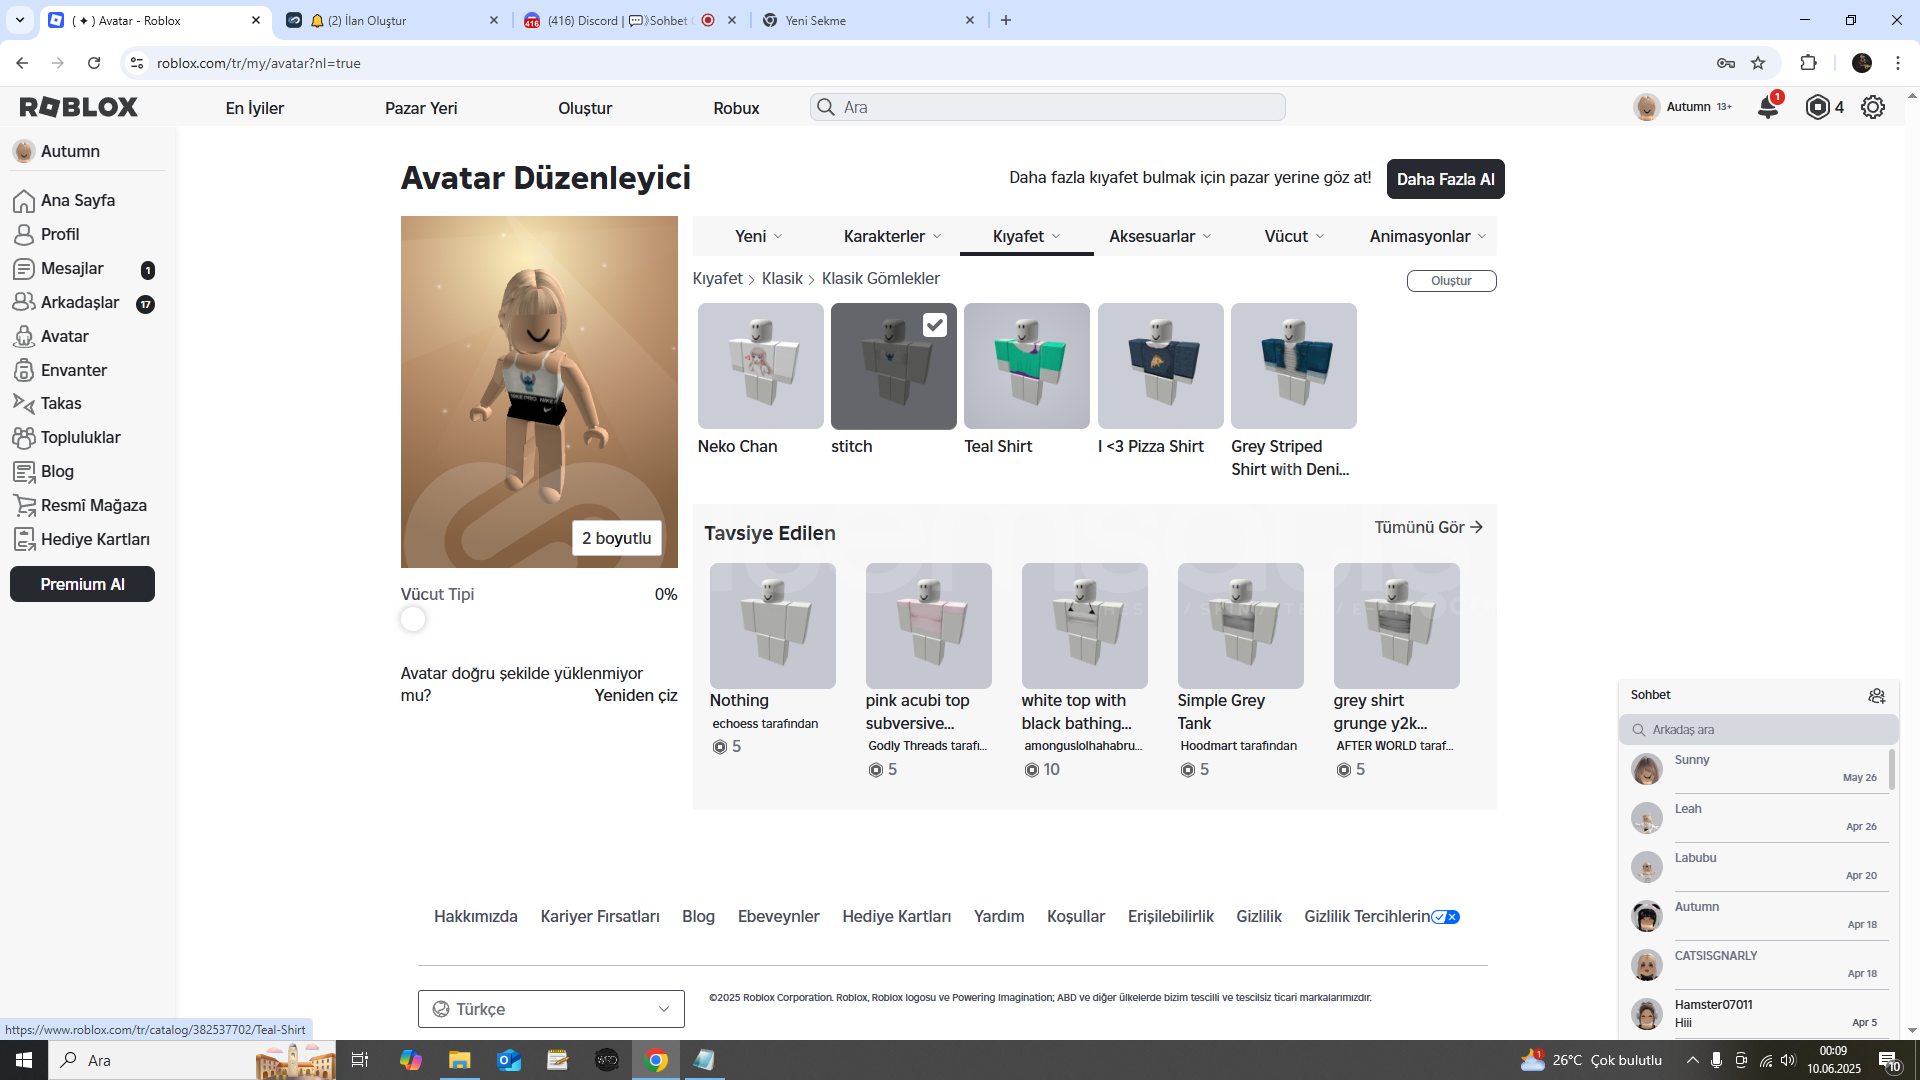Open Avatar in the sidebar

pyautogui.click(x=65, y=337)
